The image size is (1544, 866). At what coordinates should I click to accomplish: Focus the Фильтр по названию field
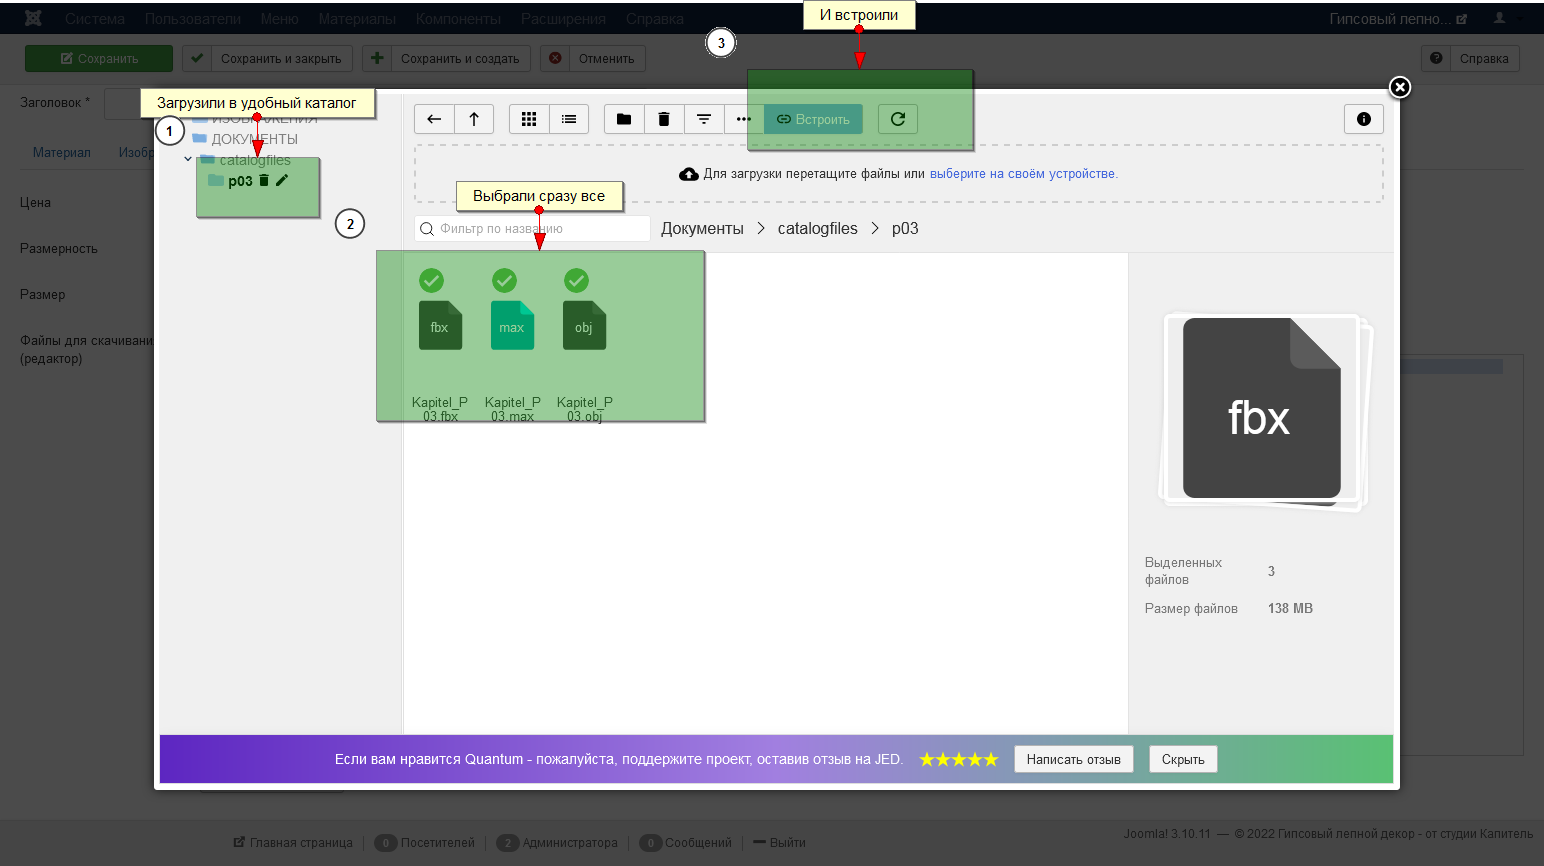point(532,228)
